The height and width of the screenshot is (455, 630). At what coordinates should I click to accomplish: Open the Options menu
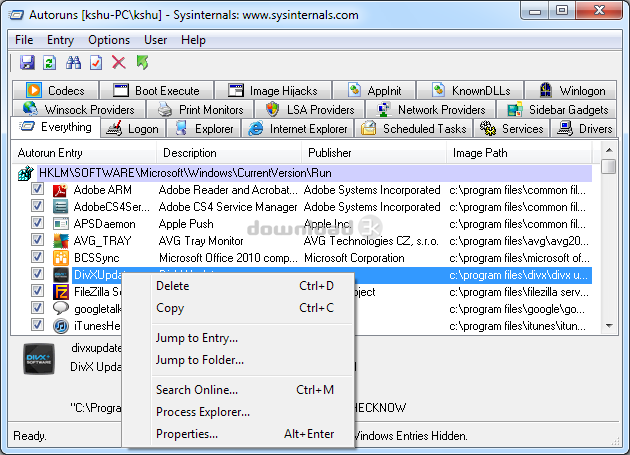(x=109, y=40)
